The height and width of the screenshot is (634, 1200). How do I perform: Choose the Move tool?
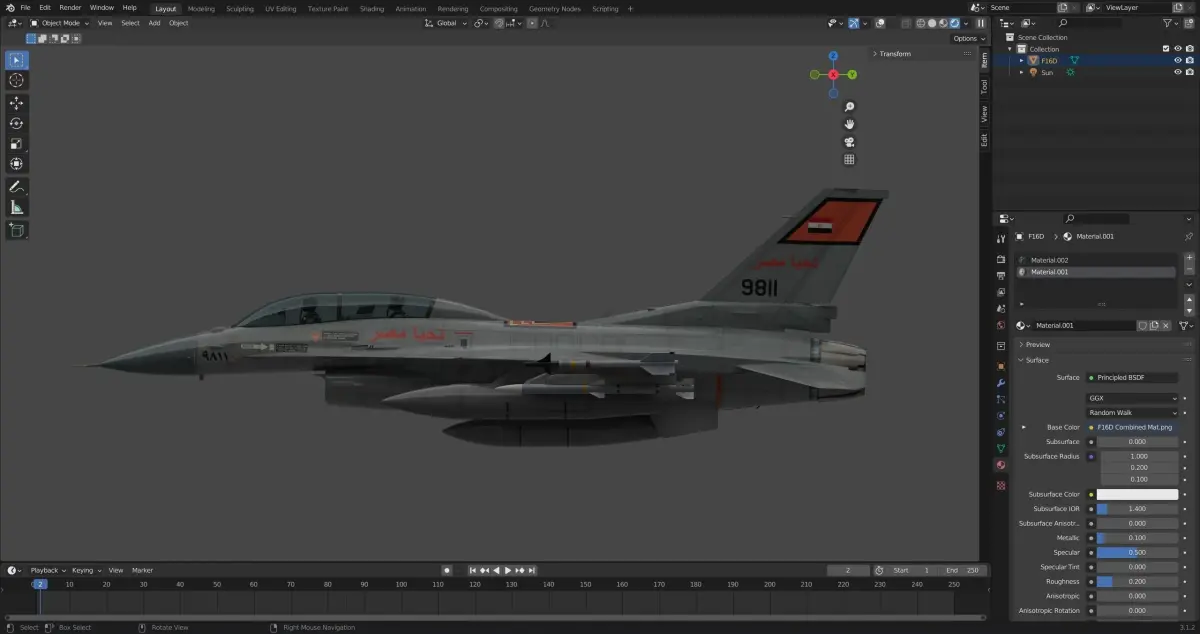pyautogui.click(x=17, y=103)
